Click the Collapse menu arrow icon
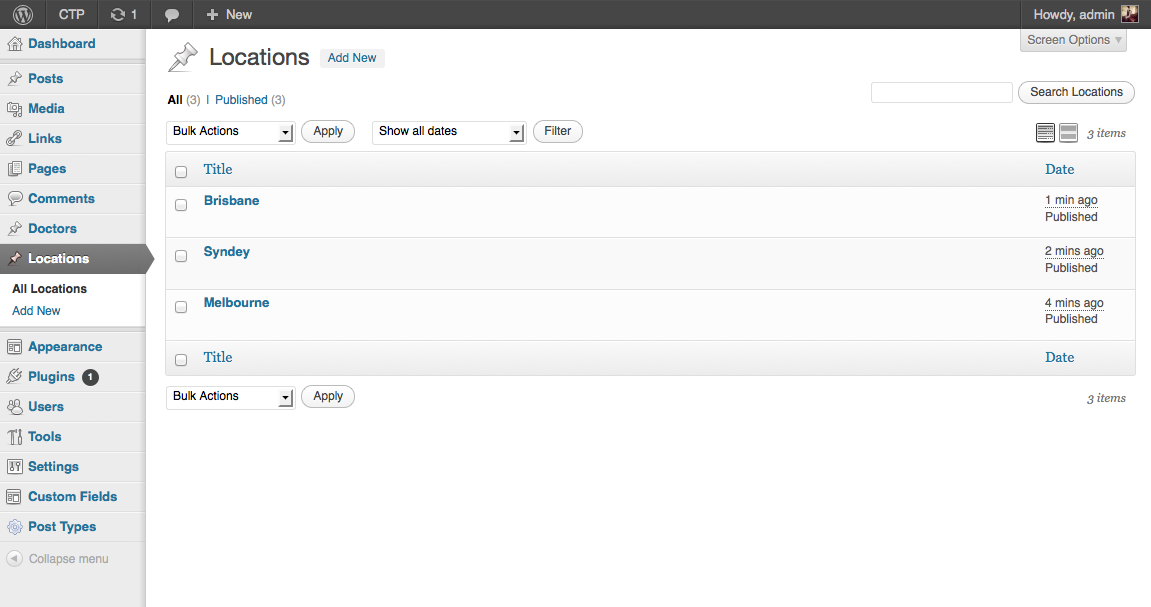This screenshot has width=1151, height=607. [x=14, y=559]
